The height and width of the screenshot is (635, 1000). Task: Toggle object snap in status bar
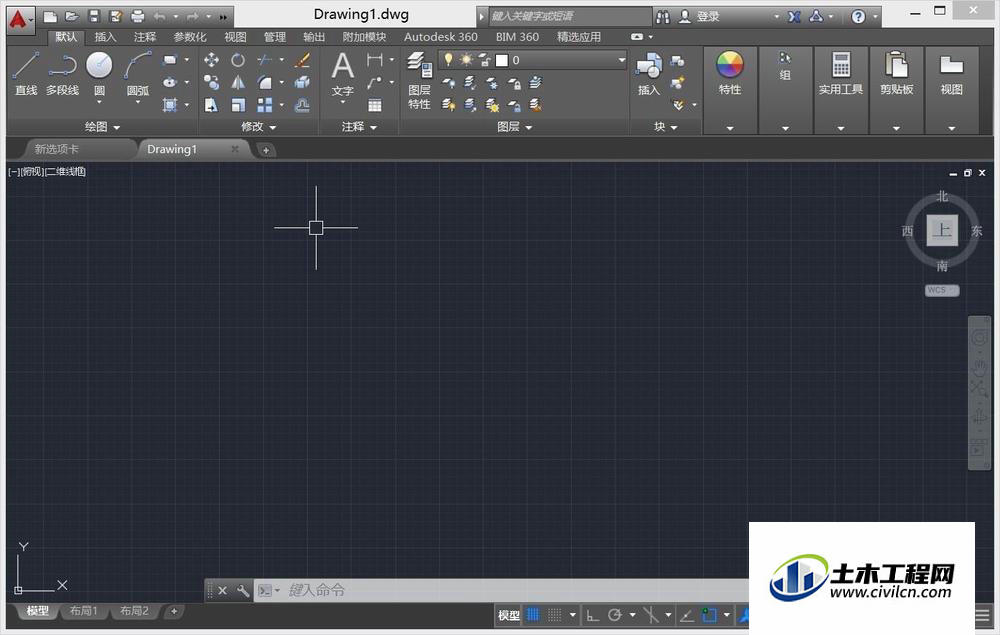pos(709,615)
